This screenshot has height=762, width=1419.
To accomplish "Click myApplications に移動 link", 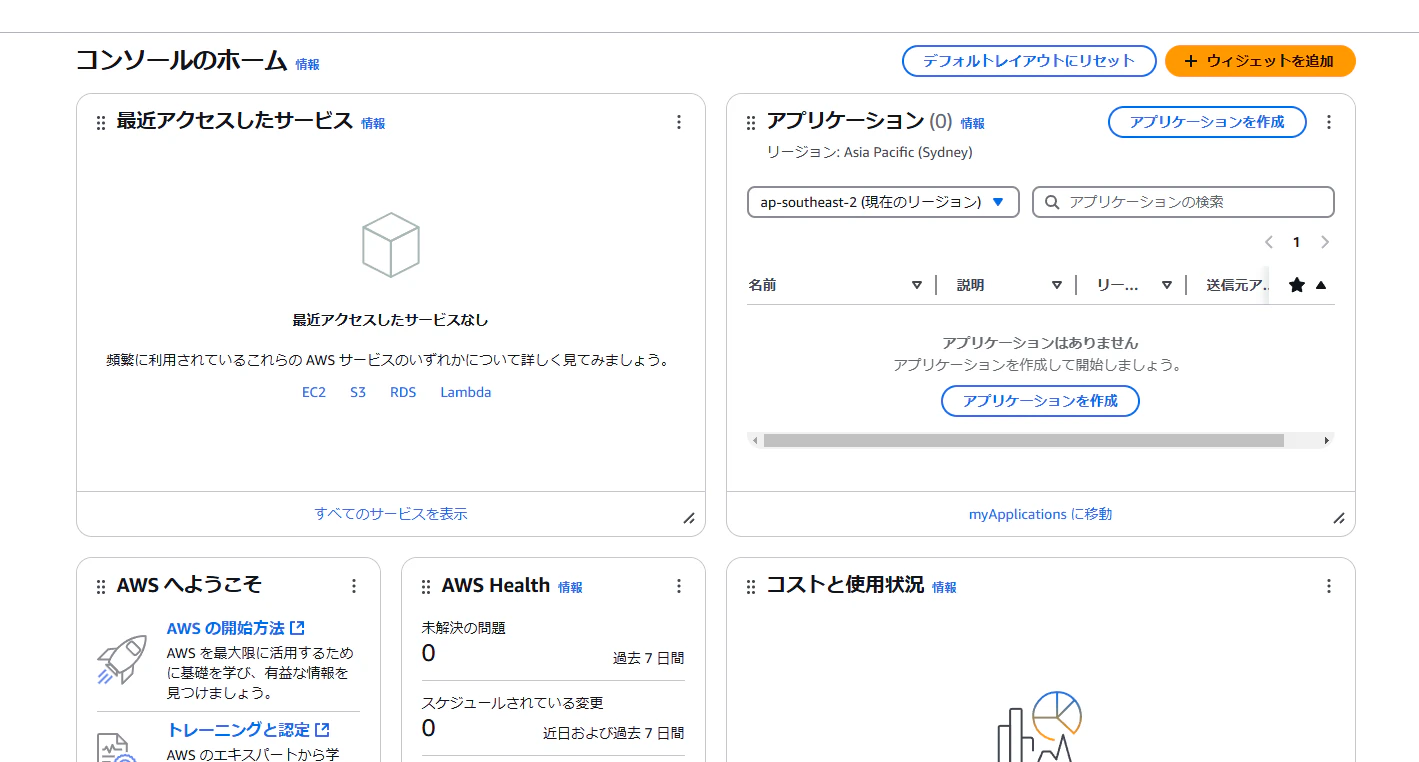I will coord(1040,514).
